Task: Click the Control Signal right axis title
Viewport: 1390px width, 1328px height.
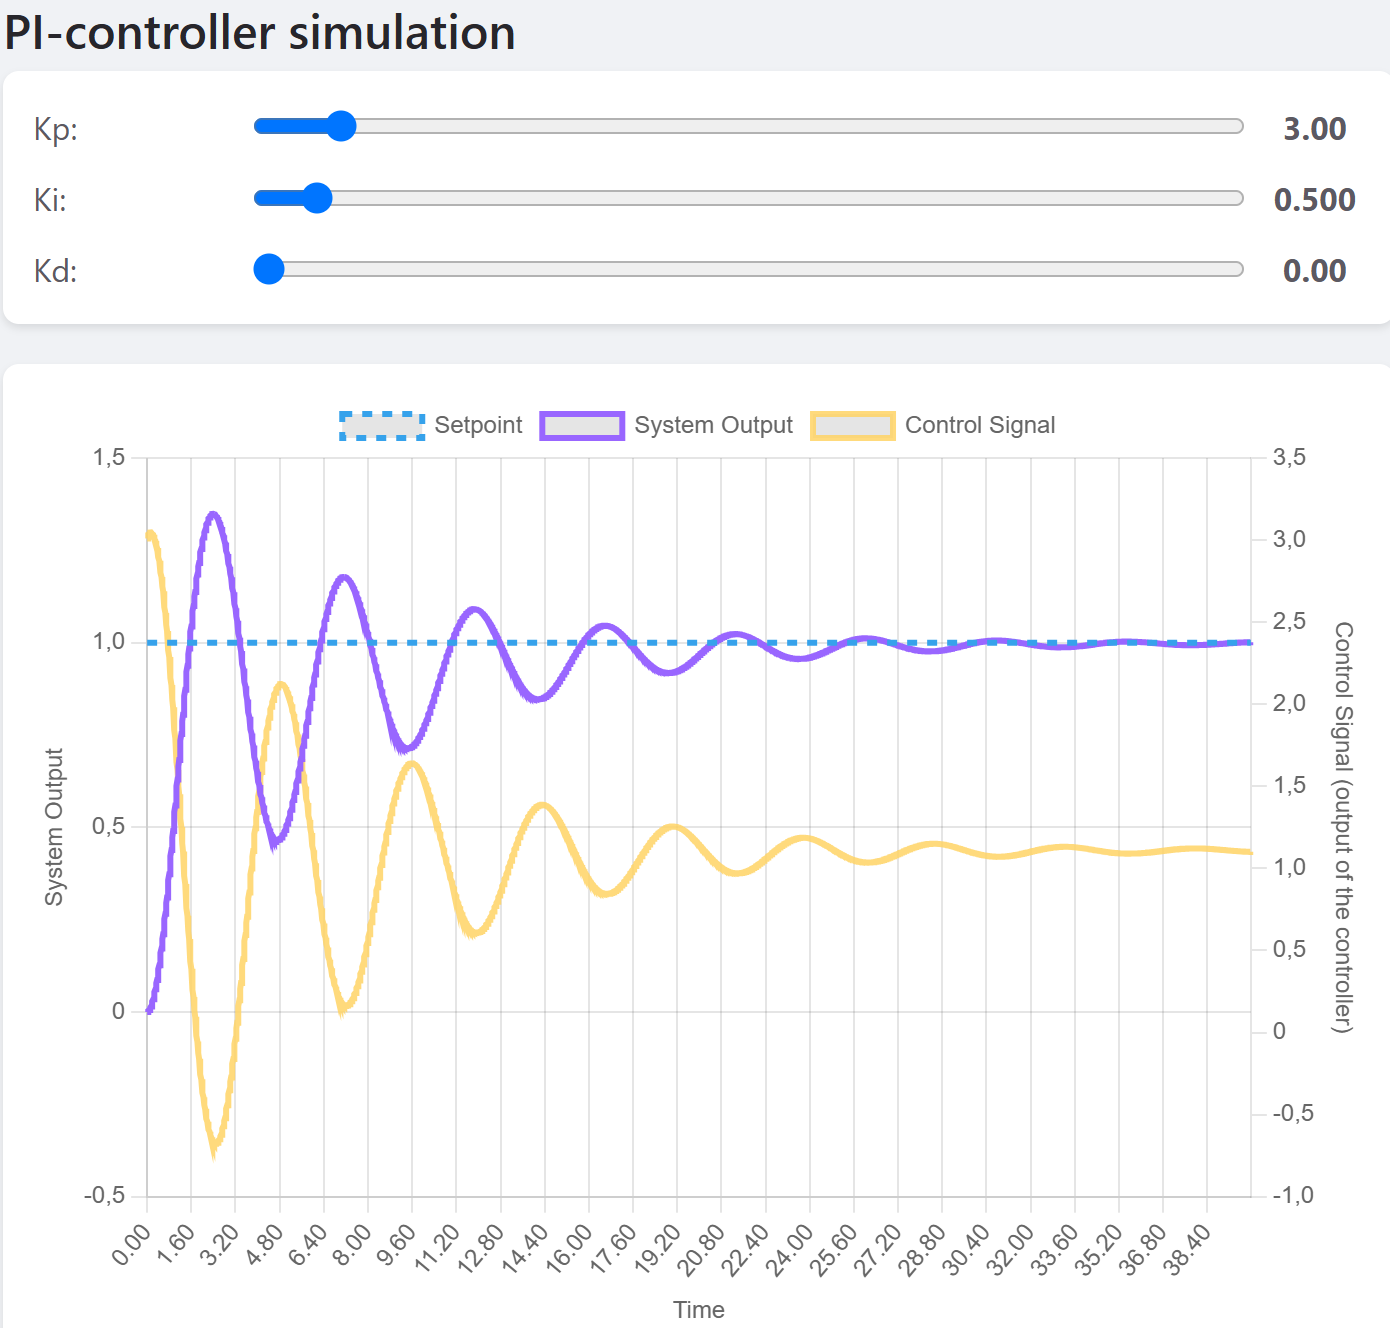Action: pyautogui.click(x=1343, y=827)
